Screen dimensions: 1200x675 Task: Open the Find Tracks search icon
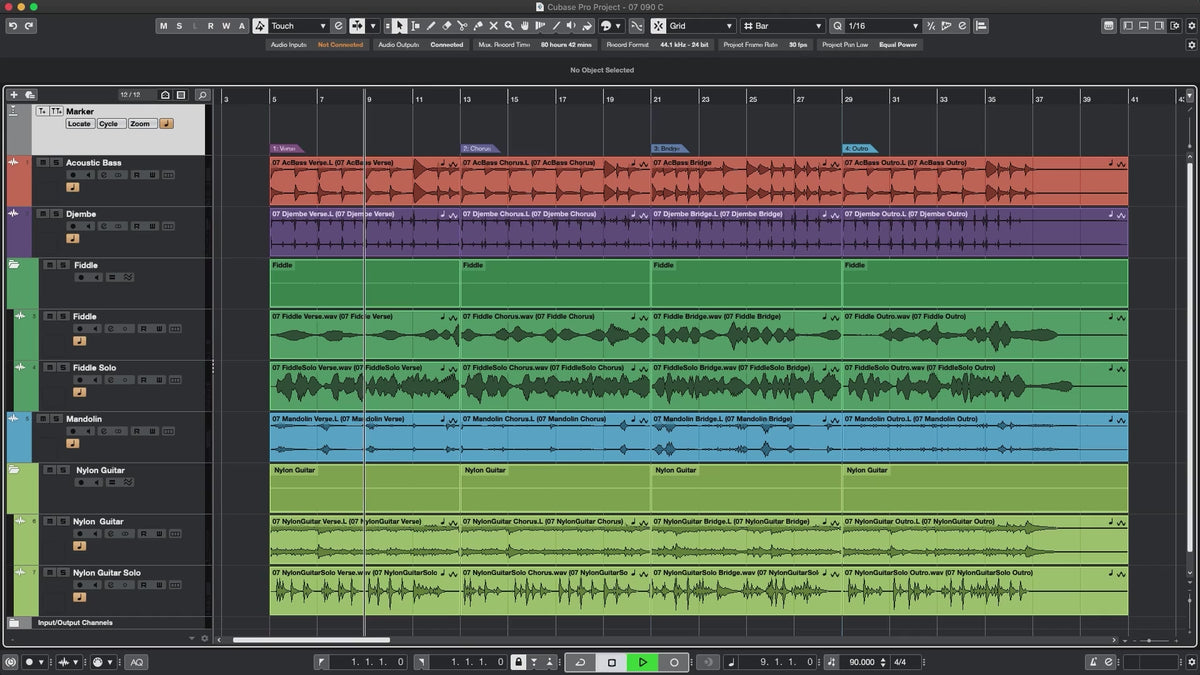202,95
